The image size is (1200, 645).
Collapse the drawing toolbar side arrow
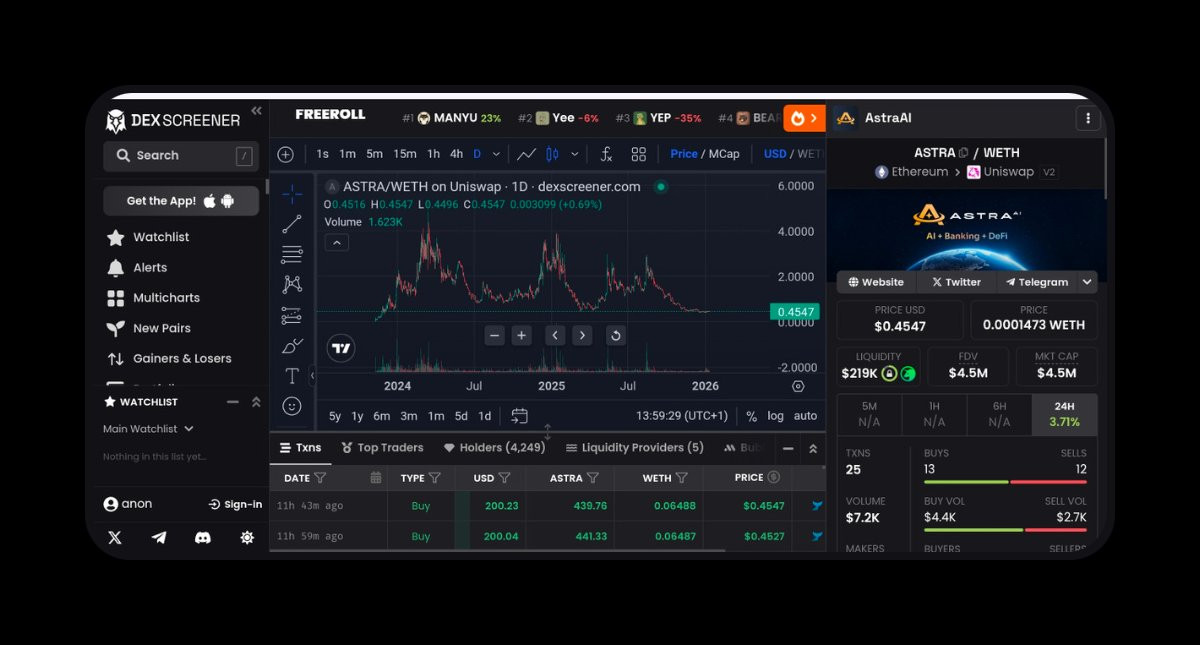point(312,376)
